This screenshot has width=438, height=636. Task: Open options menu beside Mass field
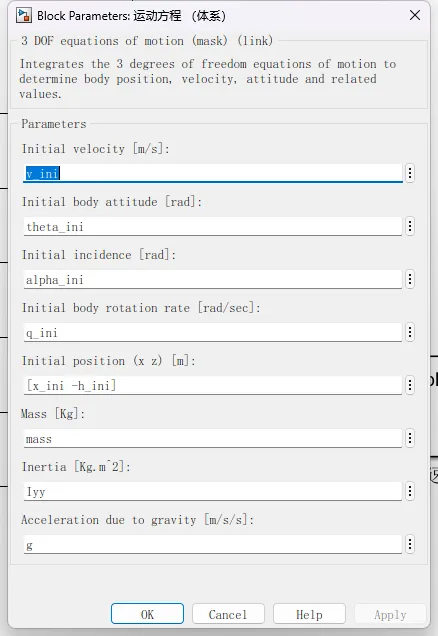point(410,438)
